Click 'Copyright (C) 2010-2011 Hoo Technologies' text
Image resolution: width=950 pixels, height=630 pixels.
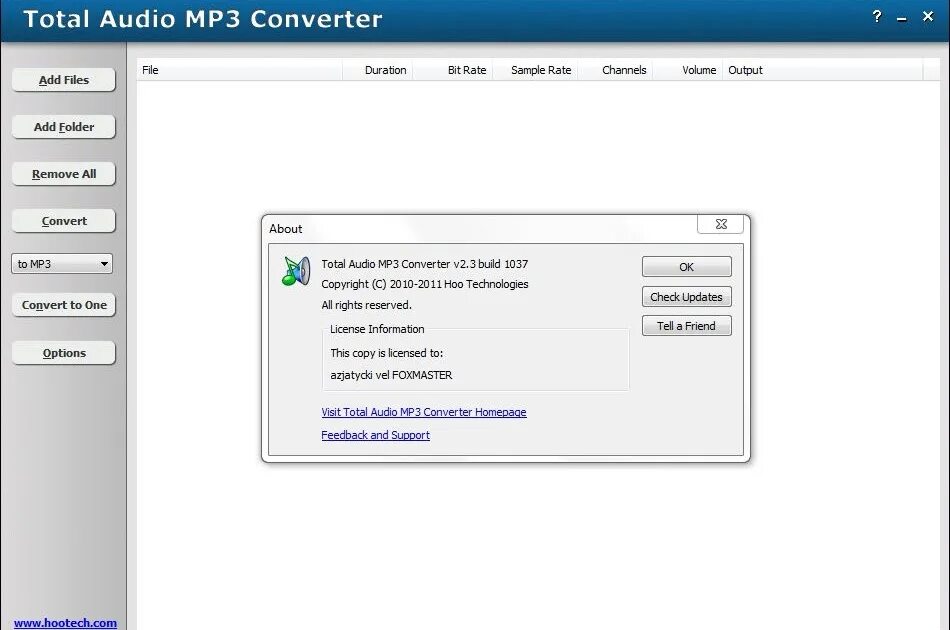point(425,284)
